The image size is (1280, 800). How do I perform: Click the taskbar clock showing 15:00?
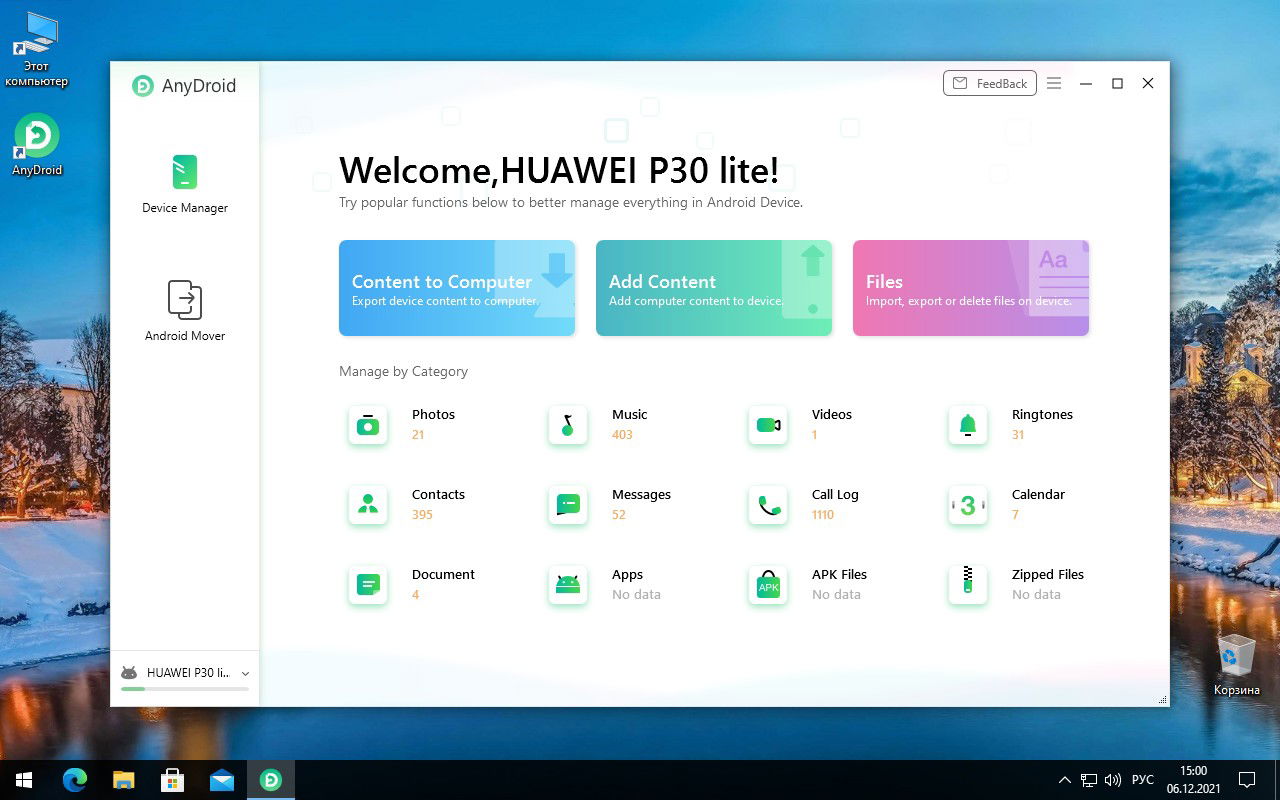pyautogui.click(x=1193, y=771)
